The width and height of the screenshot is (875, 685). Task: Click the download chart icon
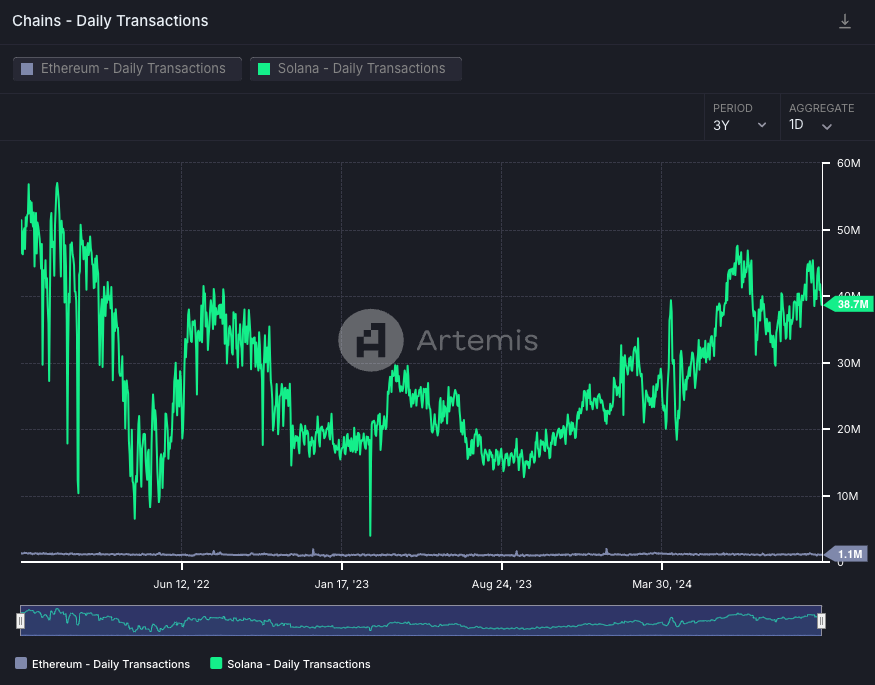pos(845,21)
